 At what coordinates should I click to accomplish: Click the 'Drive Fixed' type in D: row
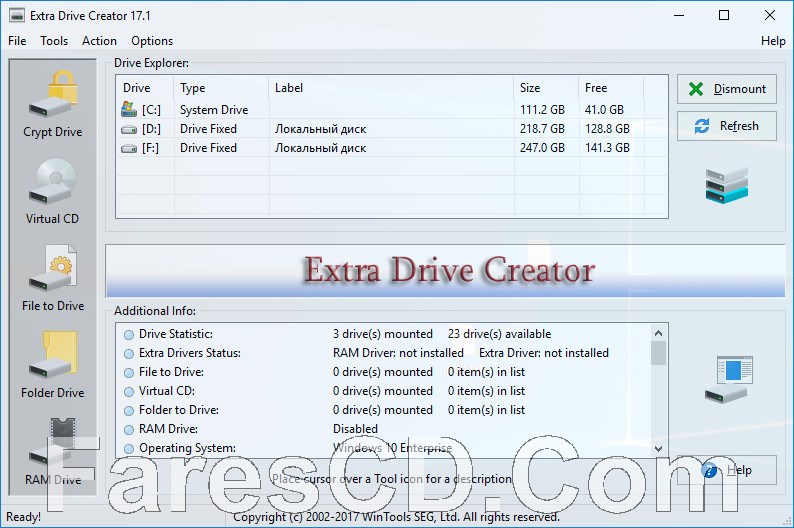point(209,129)
